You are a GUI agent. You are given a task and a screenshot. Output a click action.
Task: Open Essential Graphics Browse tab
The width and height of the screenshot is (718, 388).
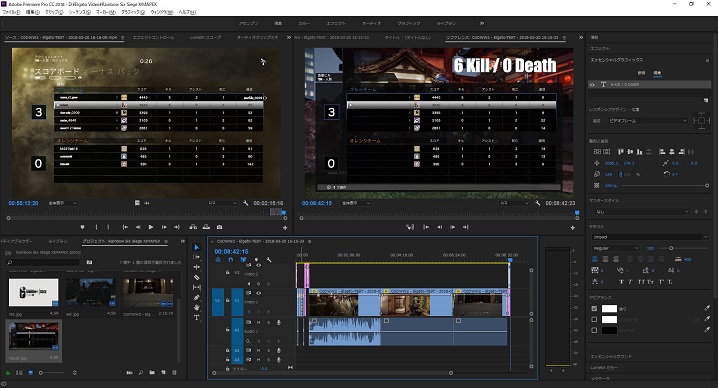pos(641,73)
